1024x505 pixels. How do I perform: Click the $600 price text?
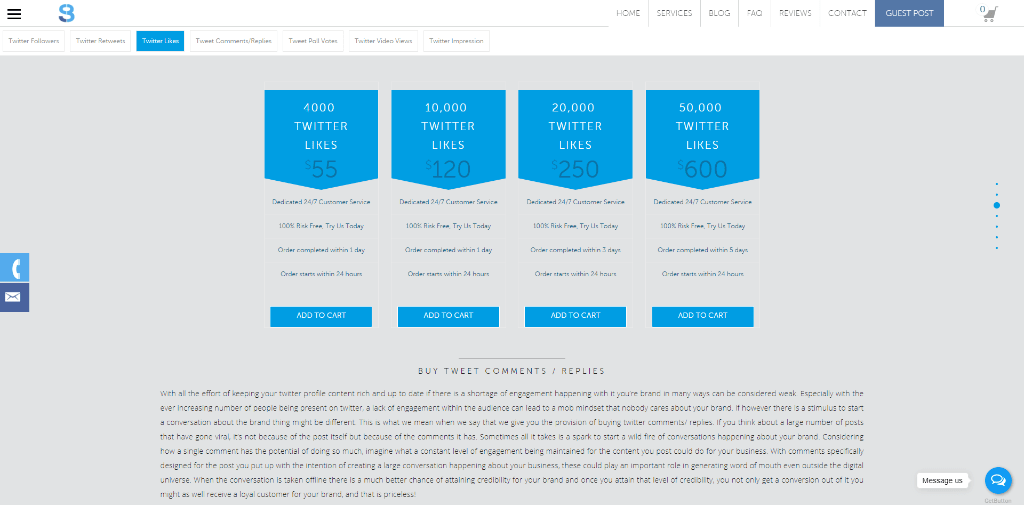coord(703,169)
